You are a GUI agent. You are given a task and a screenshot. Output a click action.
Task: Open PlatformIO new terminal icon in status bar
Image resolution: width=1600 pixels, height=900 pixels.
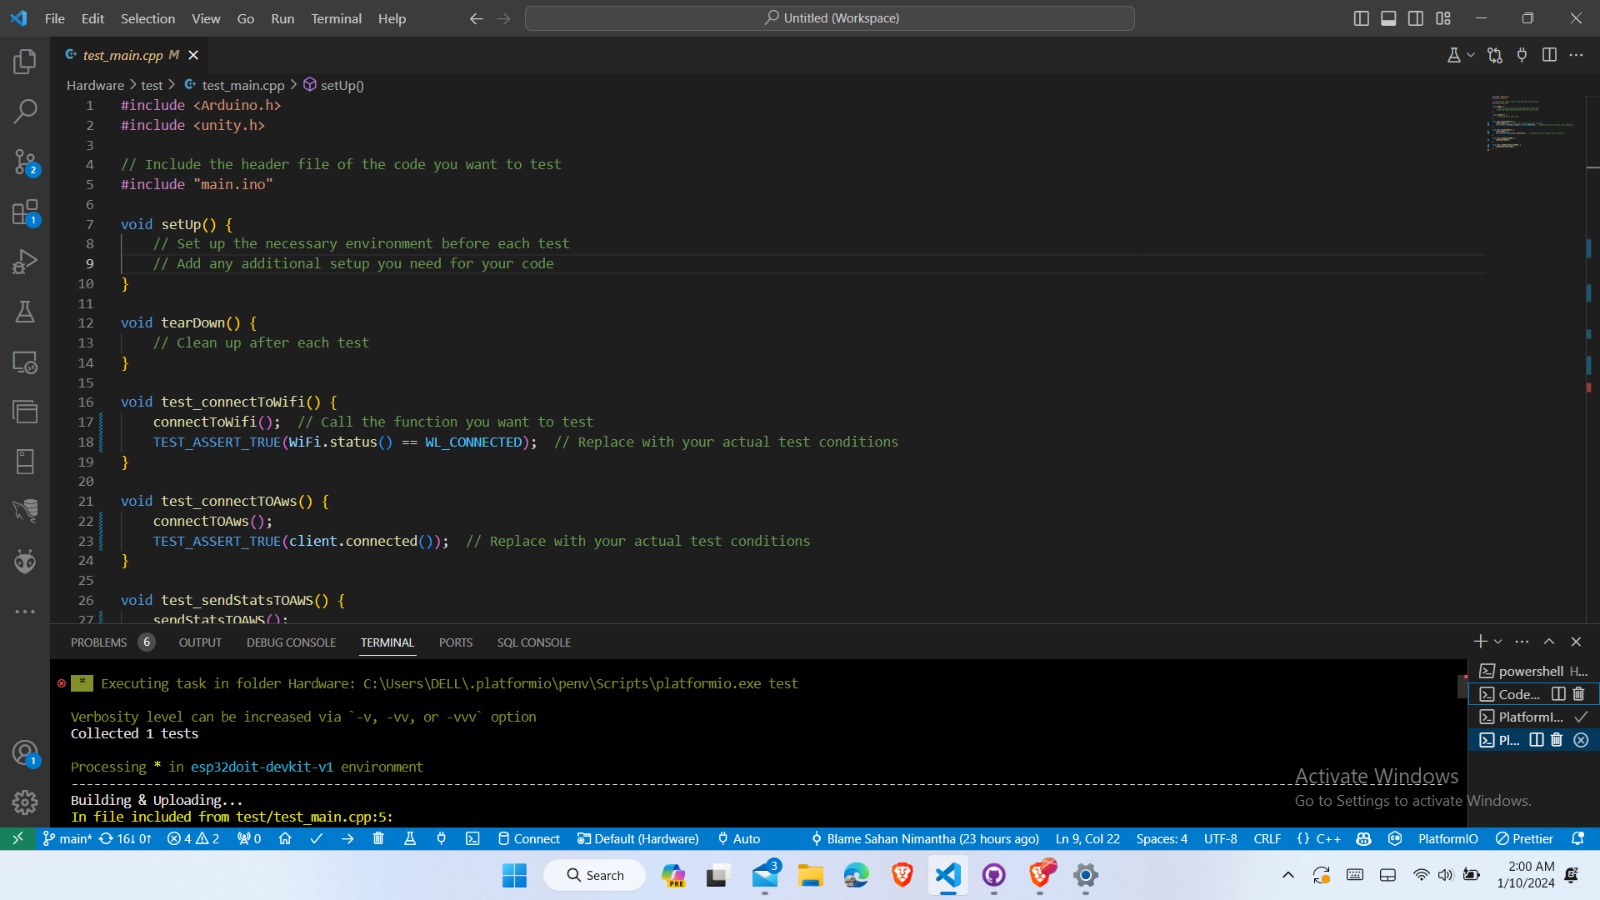coord(472,839)
